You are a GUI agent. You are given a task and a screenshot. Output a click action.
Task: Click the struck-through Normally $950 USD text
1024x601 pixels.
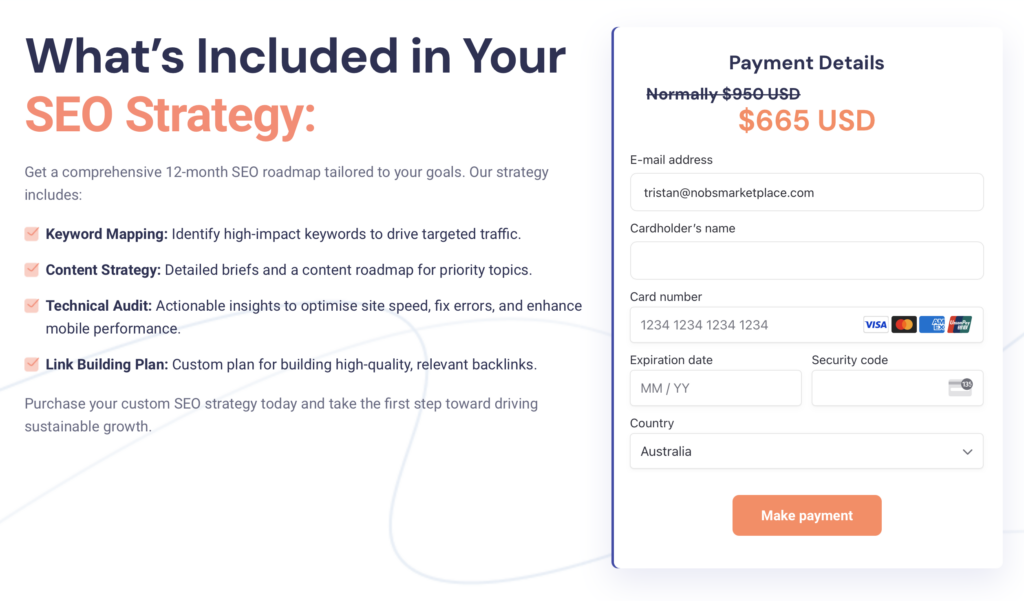click(x=723, y=94)
